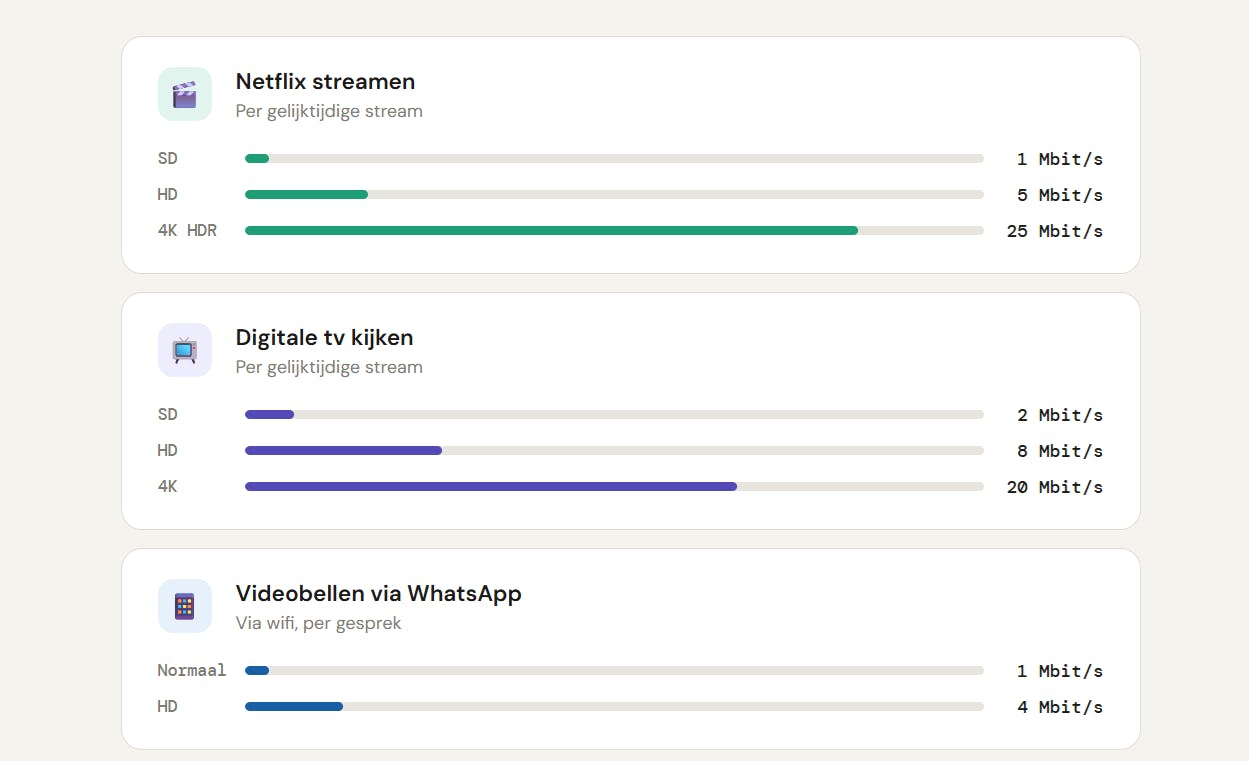Click the "Via wifi, per gesprek" subtitle

318,623
